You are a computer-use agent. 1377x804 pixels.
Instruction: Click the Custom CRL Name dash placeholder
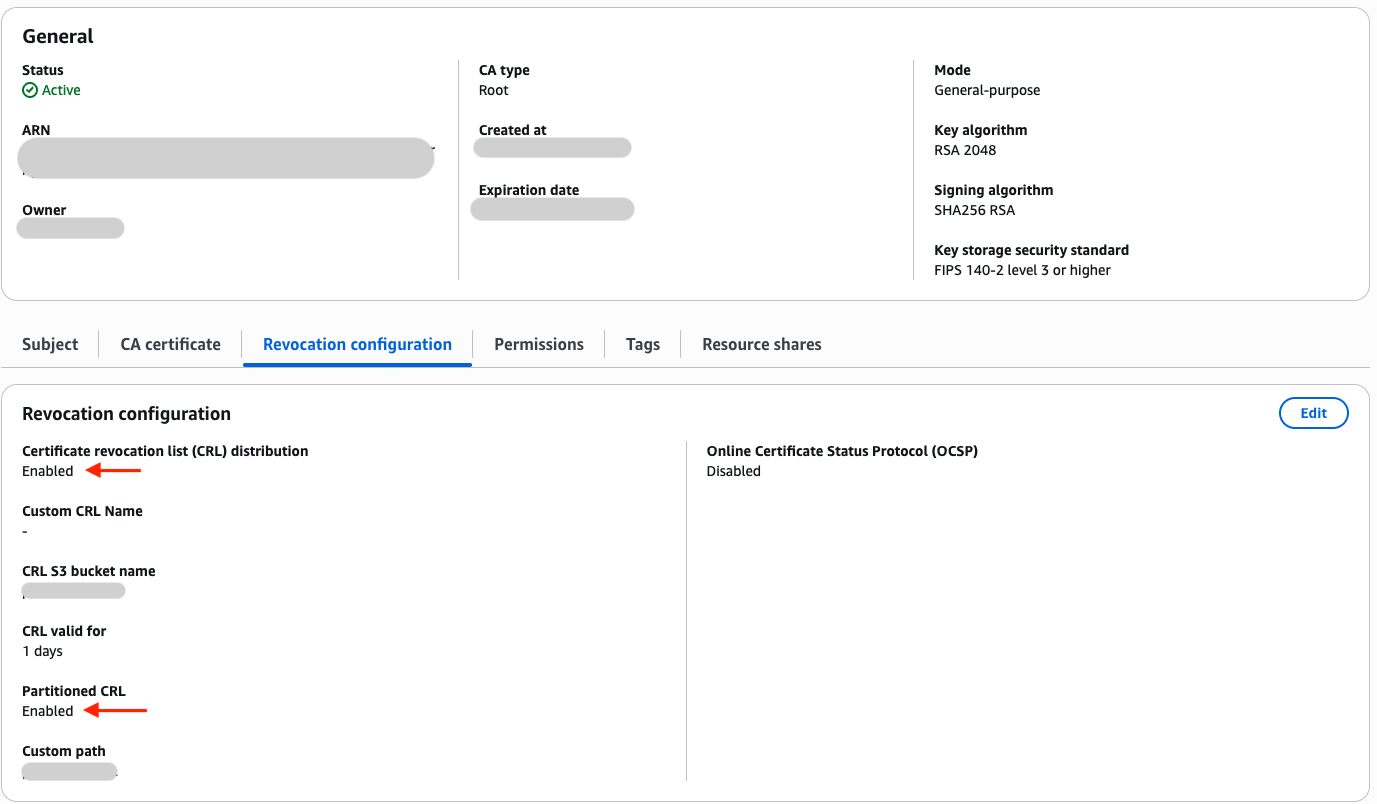[25, 531]
